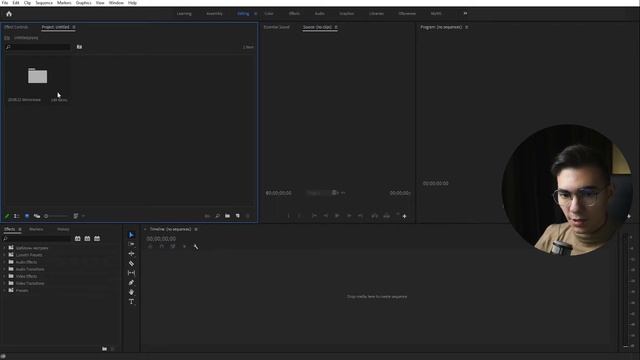640x360 pixels.
Task: Click Step Back 1 Frame in Source monitor
Action: pos(325,216)
